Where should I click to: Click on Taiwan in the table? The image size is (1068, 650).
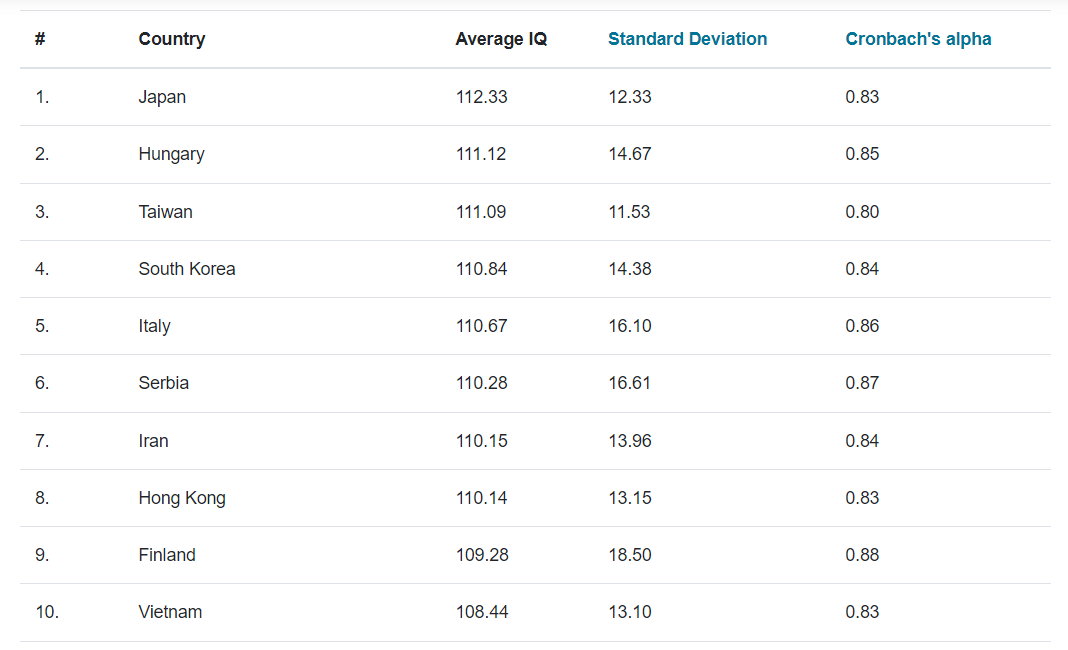click(165, 212)
